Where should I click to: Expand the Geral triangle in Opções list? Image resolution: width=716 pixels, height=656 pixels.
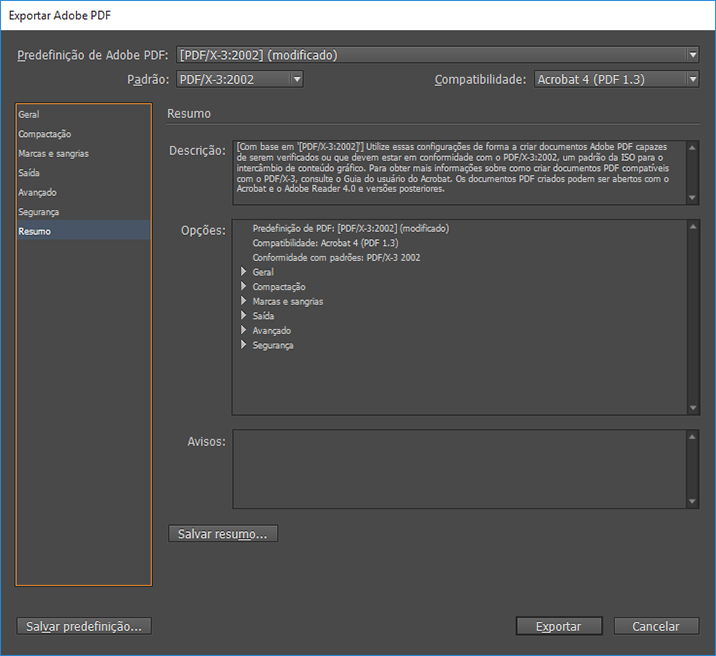[x=243, y=272]
